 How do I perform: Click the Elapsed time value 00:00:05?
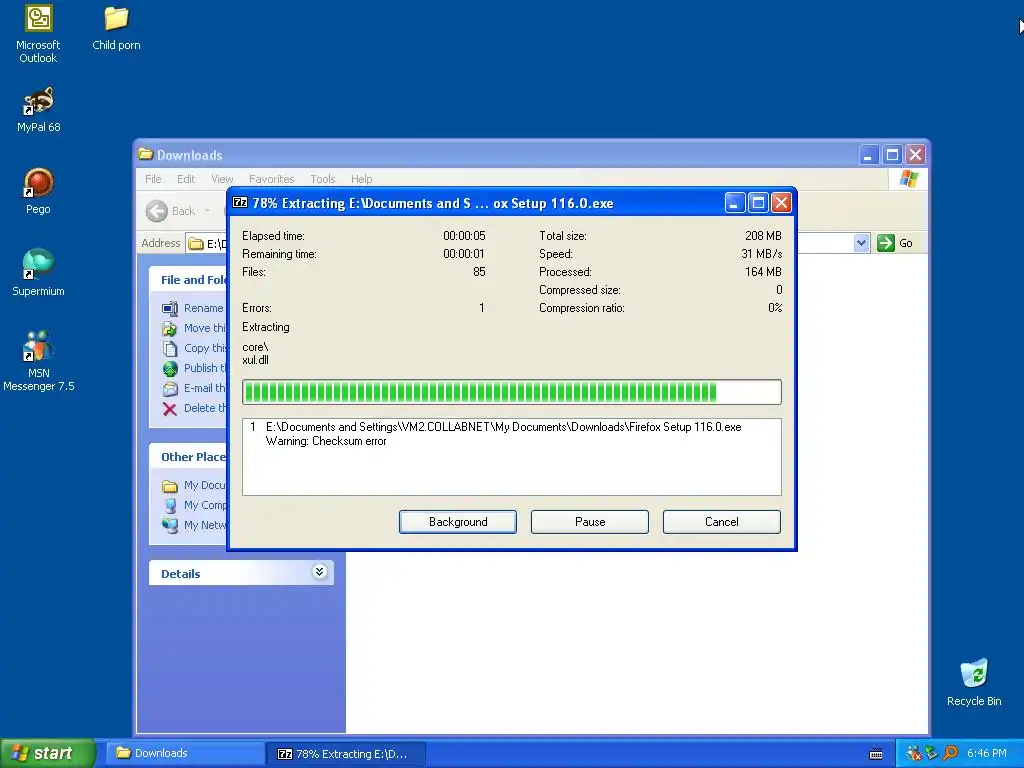[464, 236]
